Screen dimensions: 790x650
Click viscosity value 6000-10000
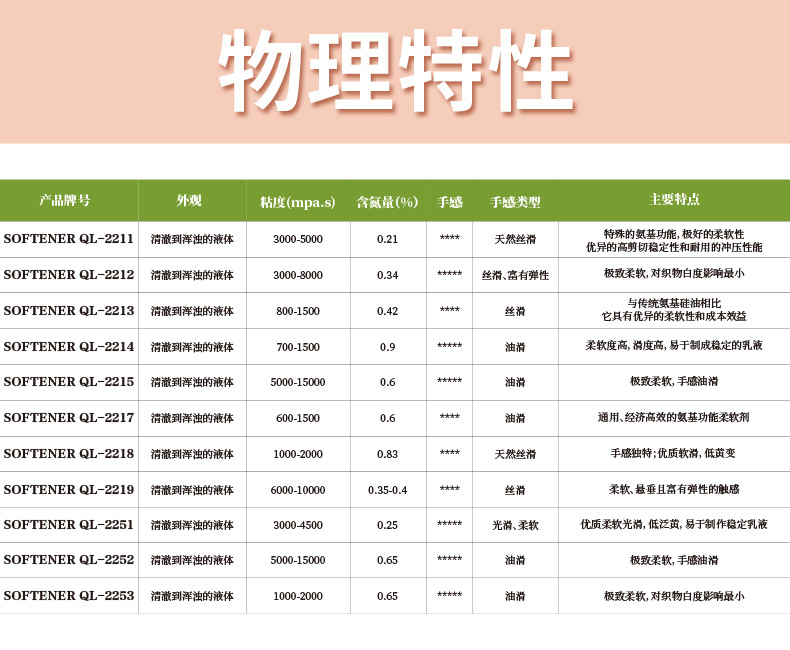pos(298,490)
